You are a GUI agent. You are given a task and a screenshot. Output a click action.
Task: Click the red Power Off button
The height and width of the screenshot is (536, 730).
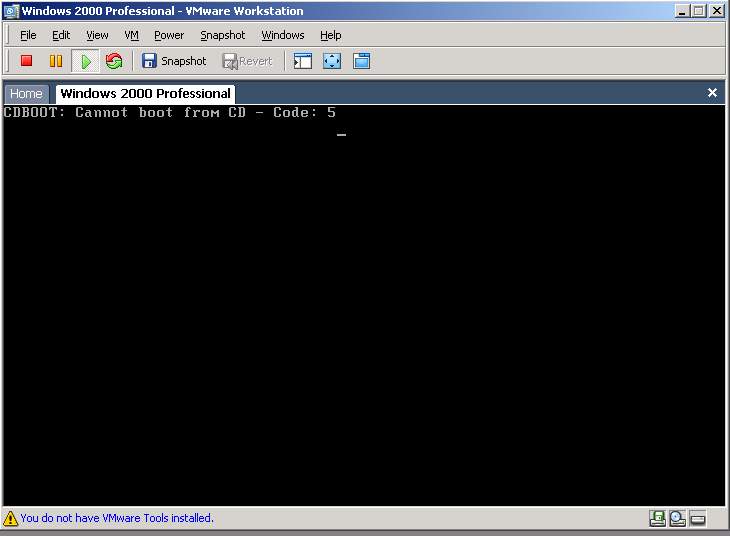click(27, 61)
